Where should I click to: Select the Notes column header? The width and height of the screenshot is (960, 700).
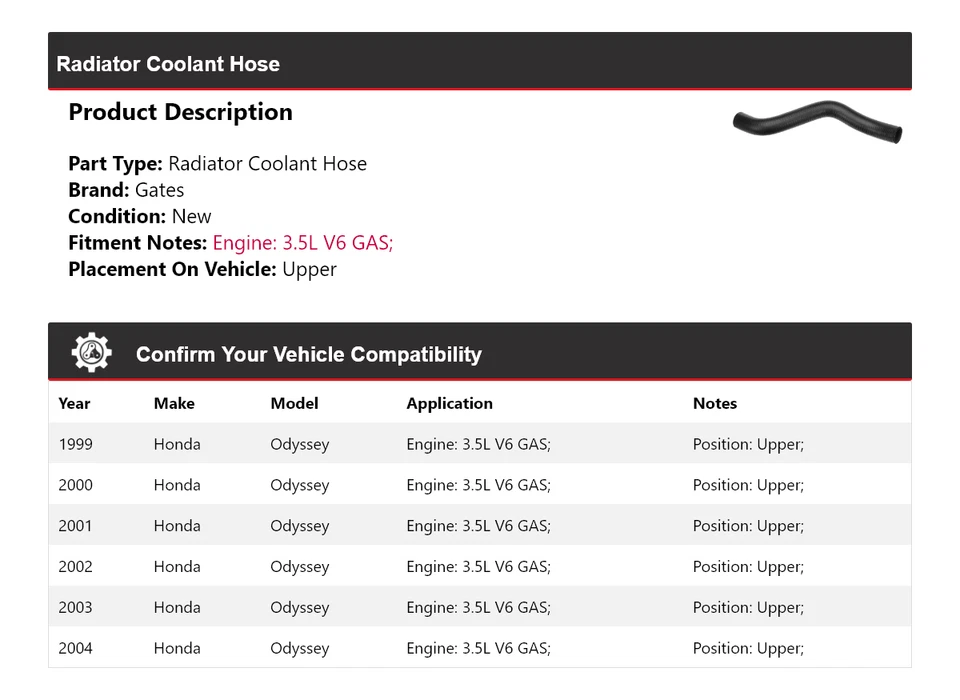[x=714, y=404]
